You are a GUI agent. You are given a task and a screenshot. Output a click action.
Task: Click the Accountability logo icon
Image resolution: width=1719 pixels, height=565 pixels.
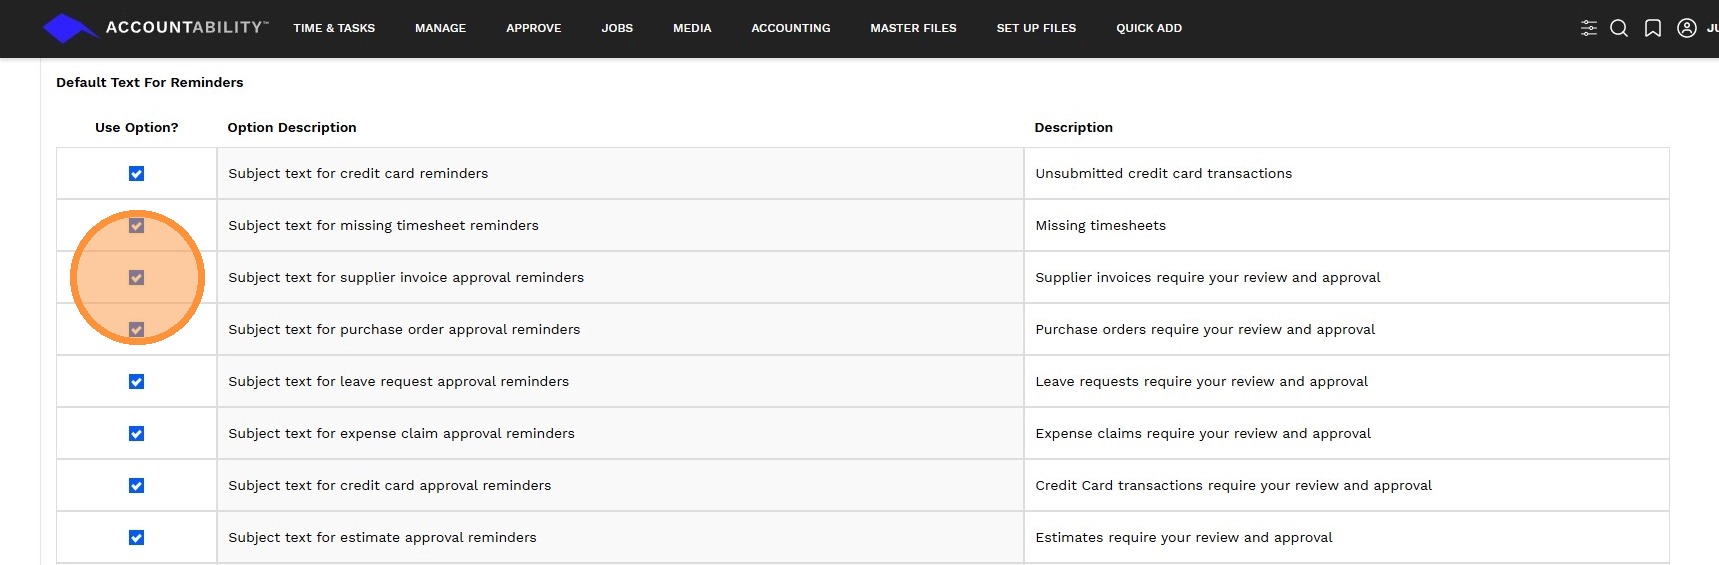point(68,28)
